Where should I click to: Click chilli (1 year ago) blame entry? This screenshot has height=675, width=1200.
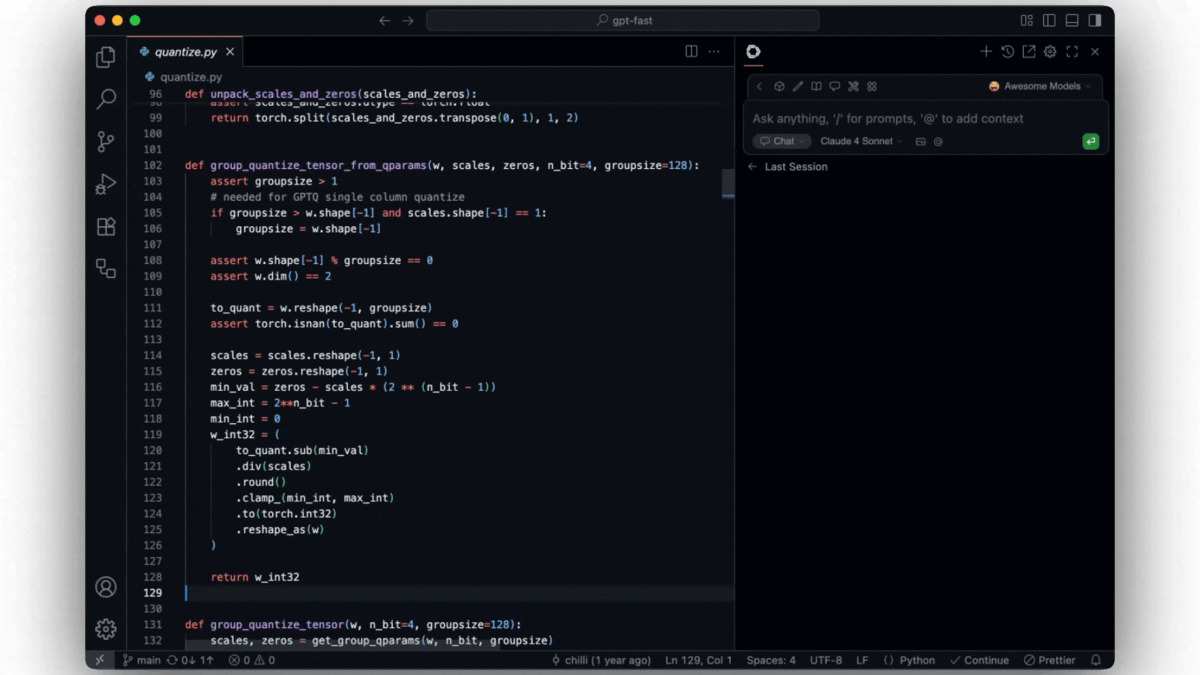[601, 660]
